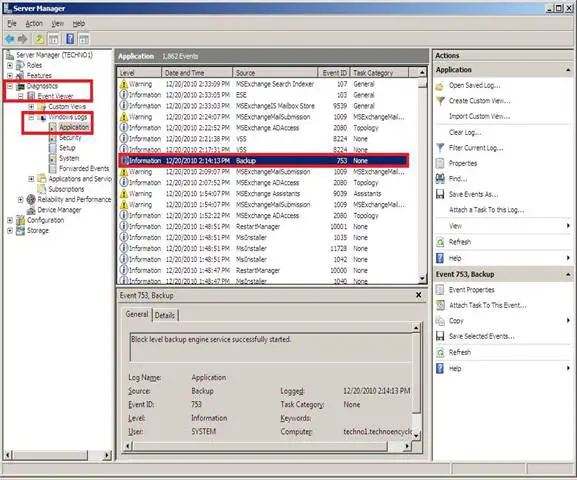Select the Security log in tree
This screenshot has width=577, height=480.
pos(70,138)
